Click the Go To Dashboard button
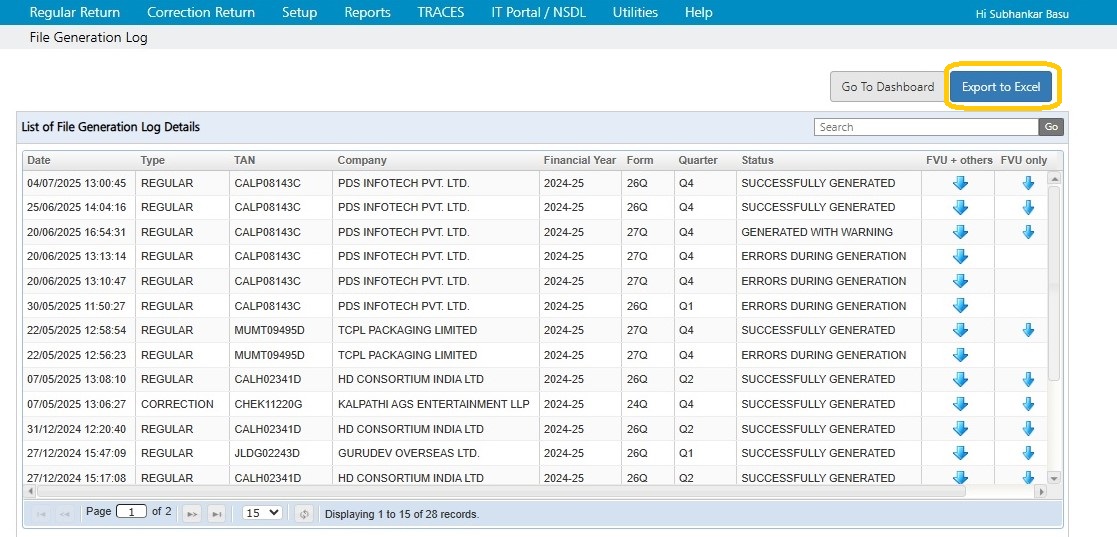 click(x=887, y=87)
